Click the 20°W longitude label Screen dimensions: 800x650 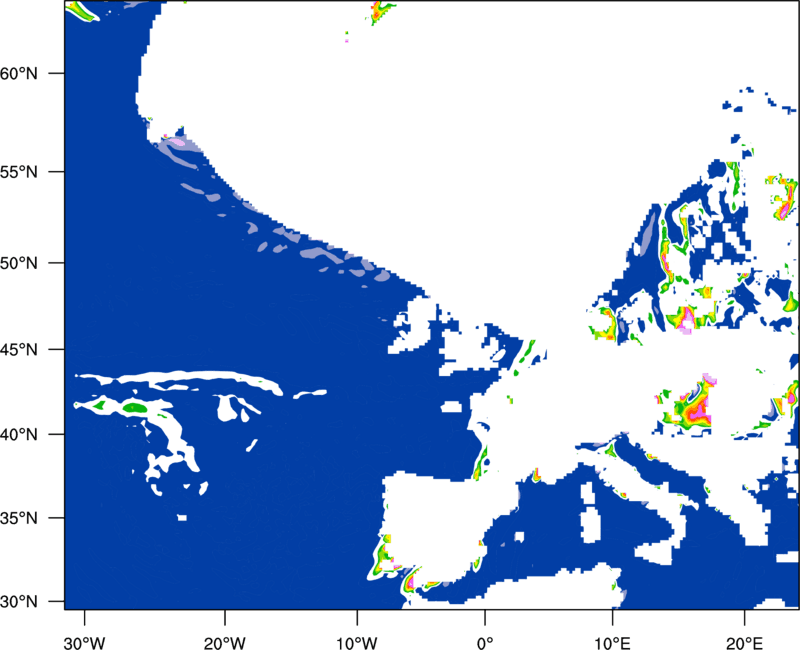click(225, 643)
